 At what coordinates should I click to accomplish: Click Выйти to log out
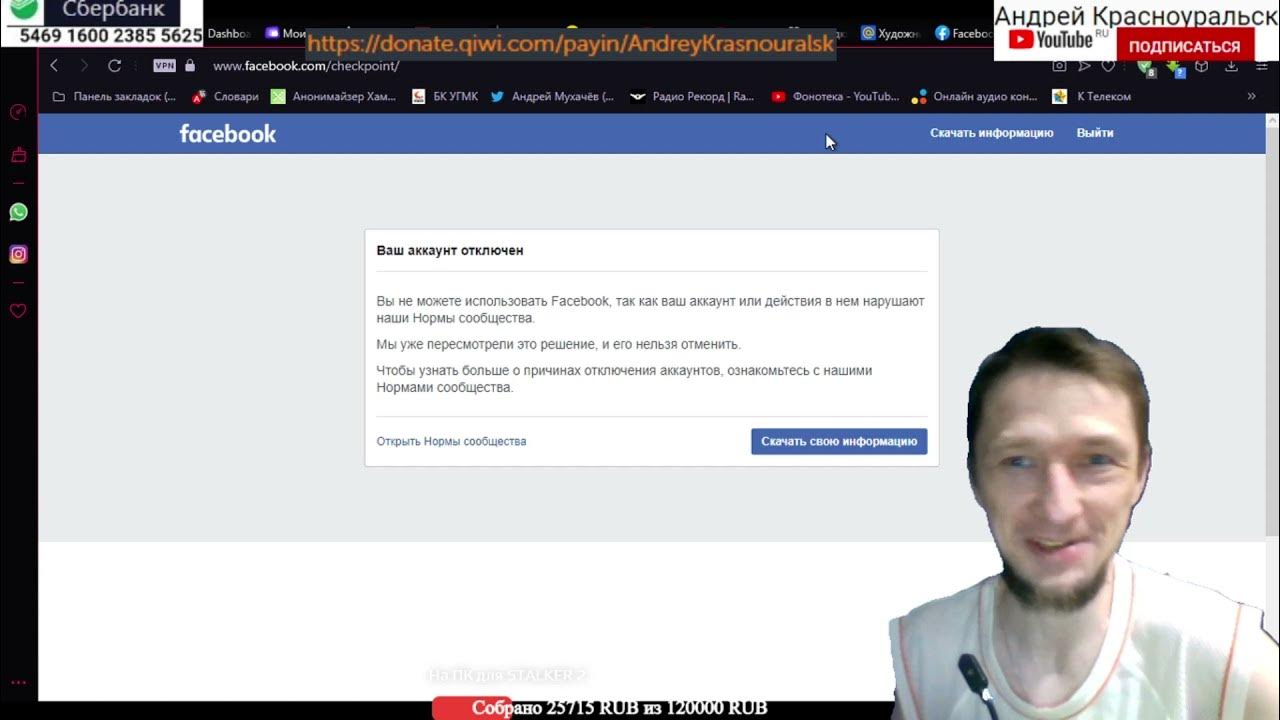(x=1095, y=133)
